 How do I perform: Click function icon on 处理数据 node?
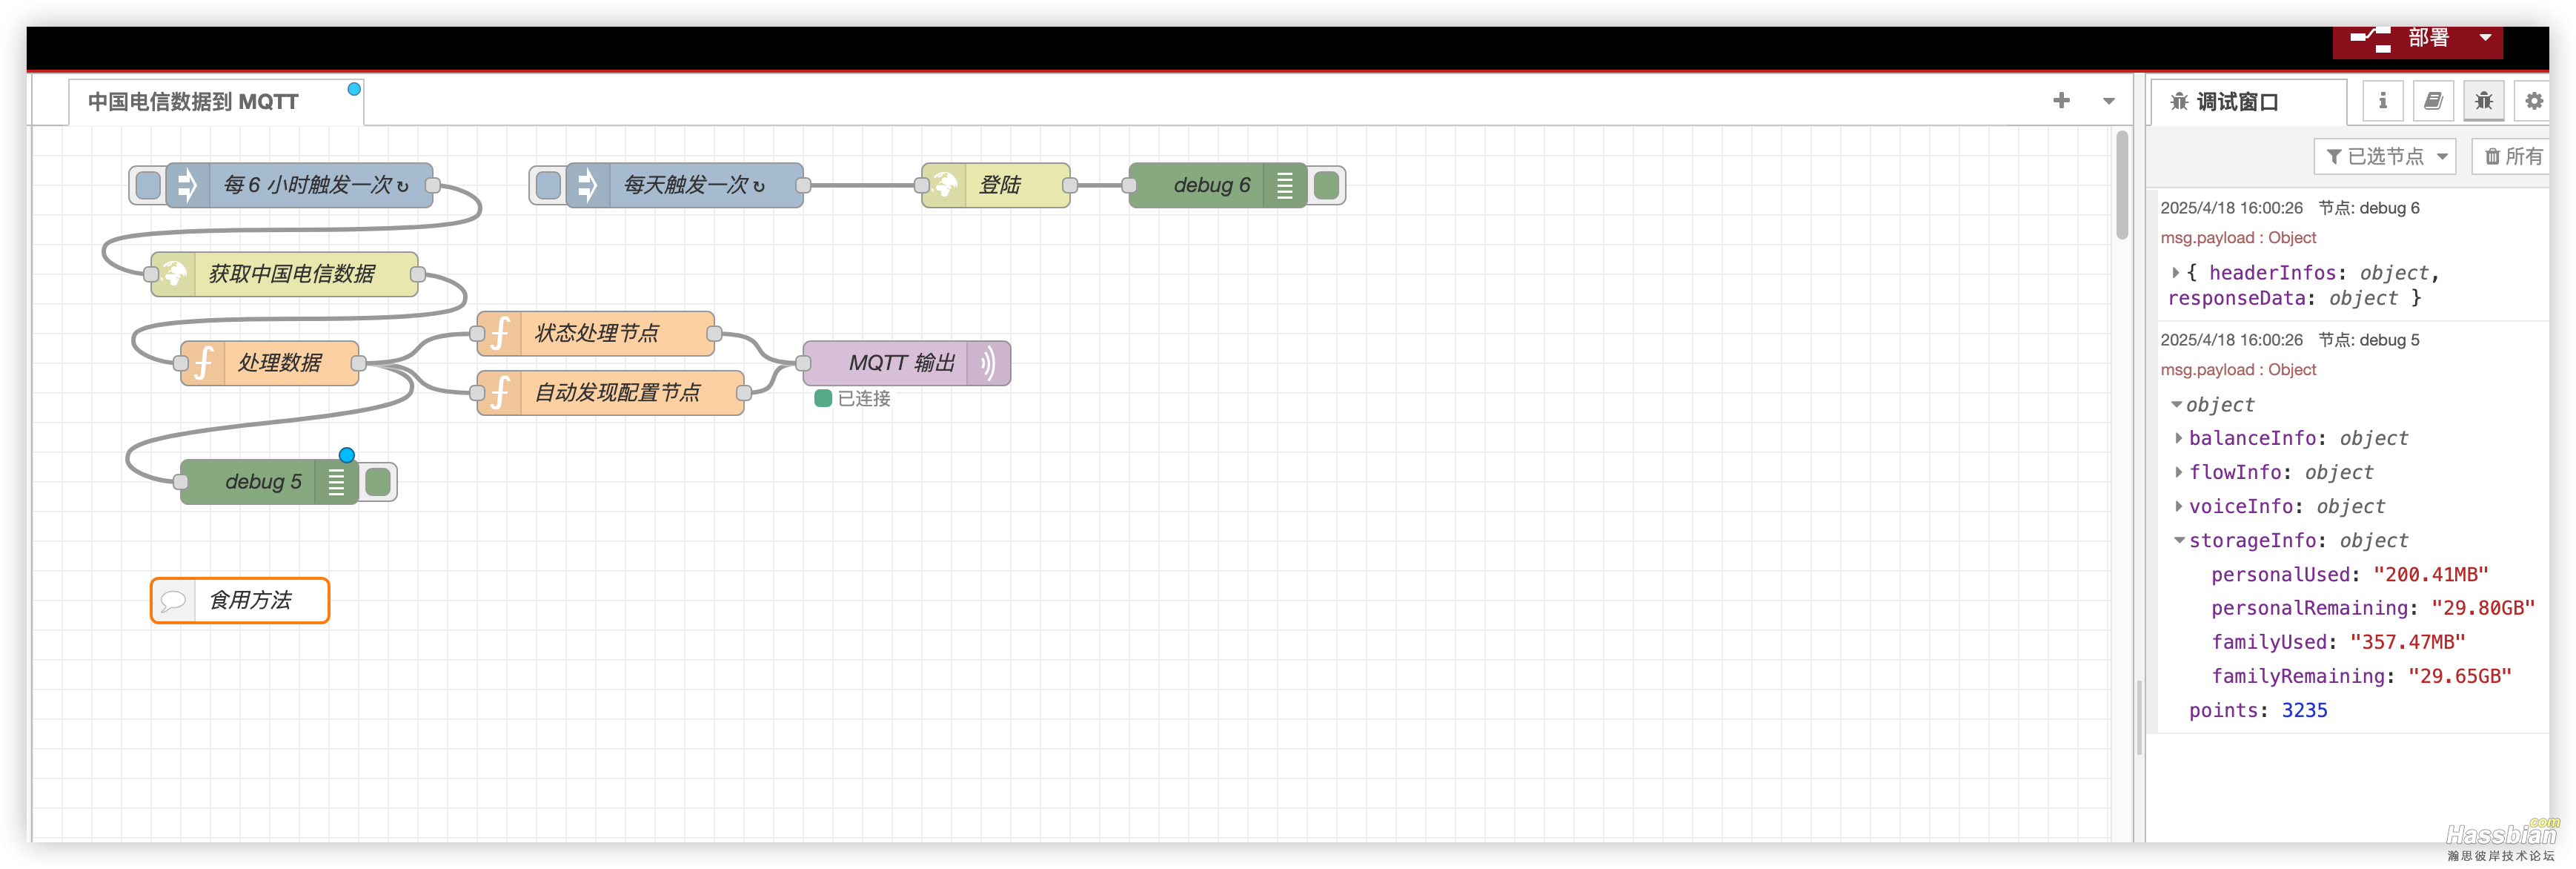click(x=203, y=363)
